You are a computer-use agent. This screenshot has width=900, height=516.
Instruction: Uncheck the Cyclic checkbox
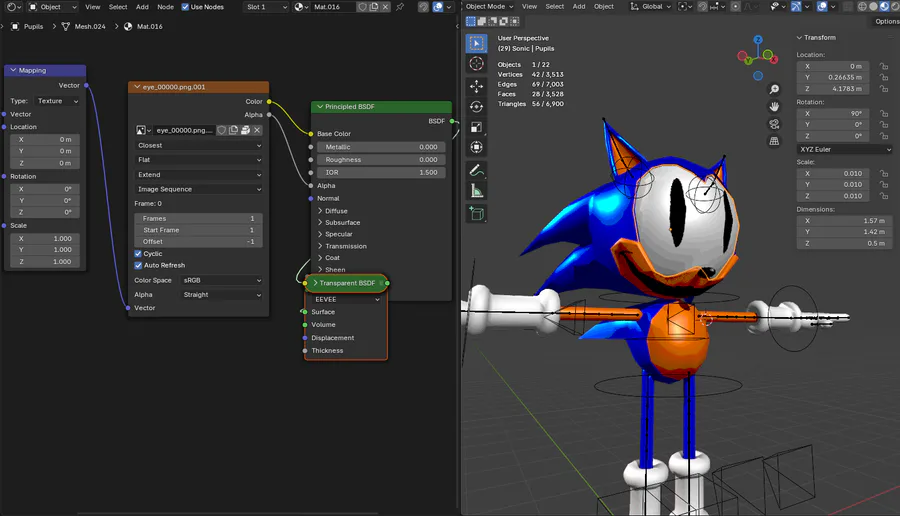(x=138, y=254)
